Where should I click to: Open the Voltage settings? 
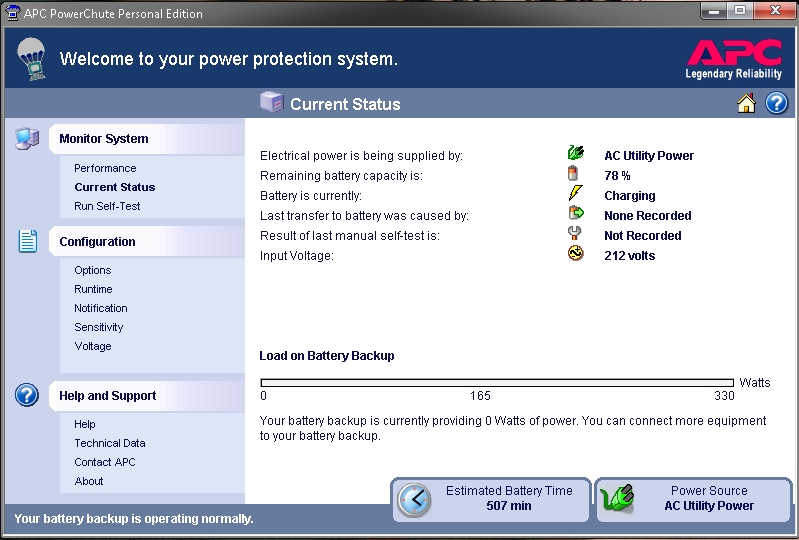(x=93, y=346)
